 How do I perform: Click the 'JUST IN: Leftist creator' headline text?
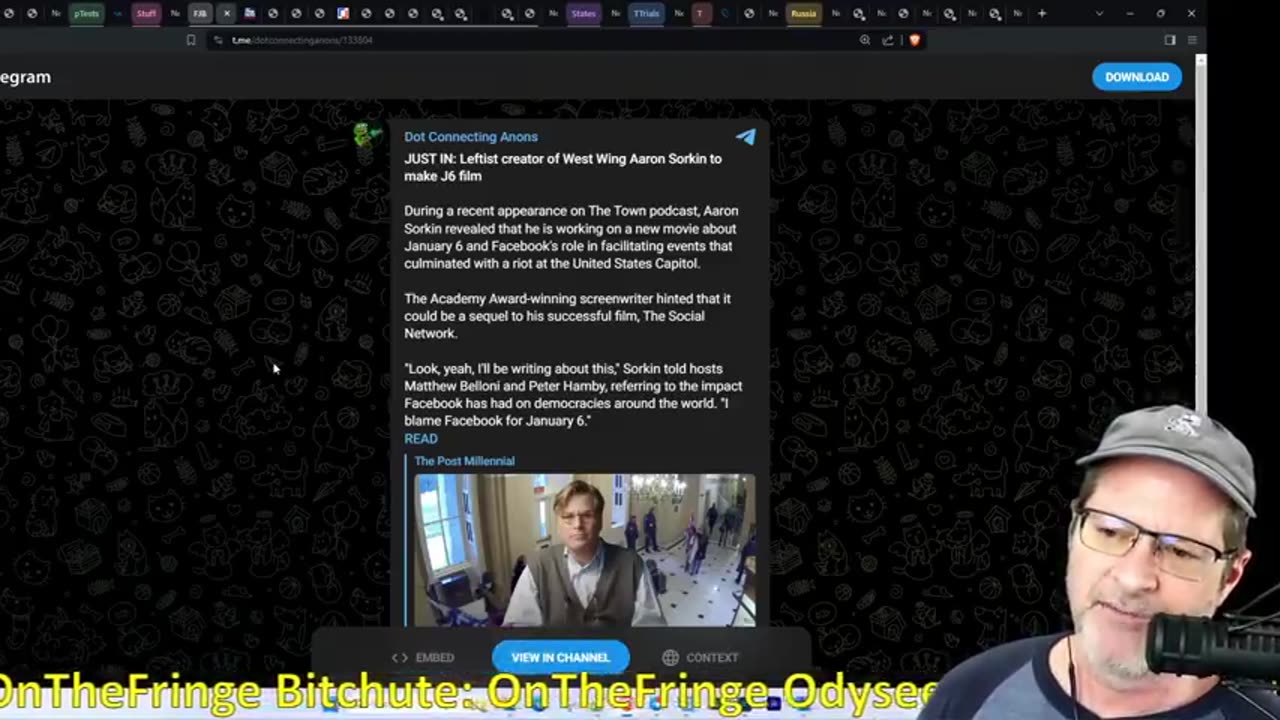click(x=563, y=167)
